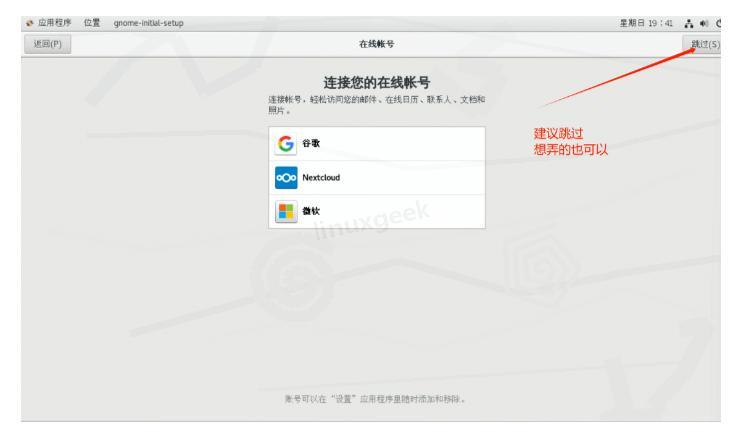742x438 pixels.
Task: Click the Google logo icon
Action: pos(287,144)
